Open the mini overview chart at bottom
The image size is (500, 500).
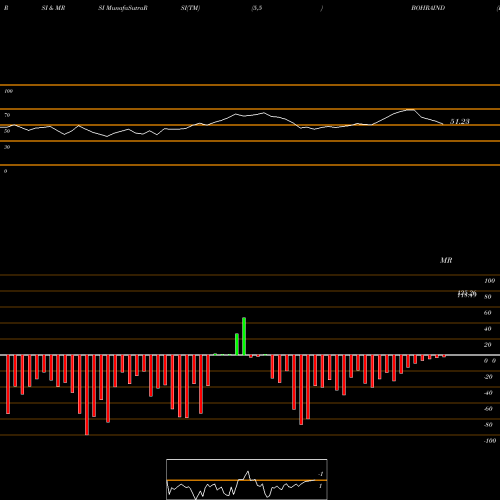pyautogui.click(x=247, y=479)
